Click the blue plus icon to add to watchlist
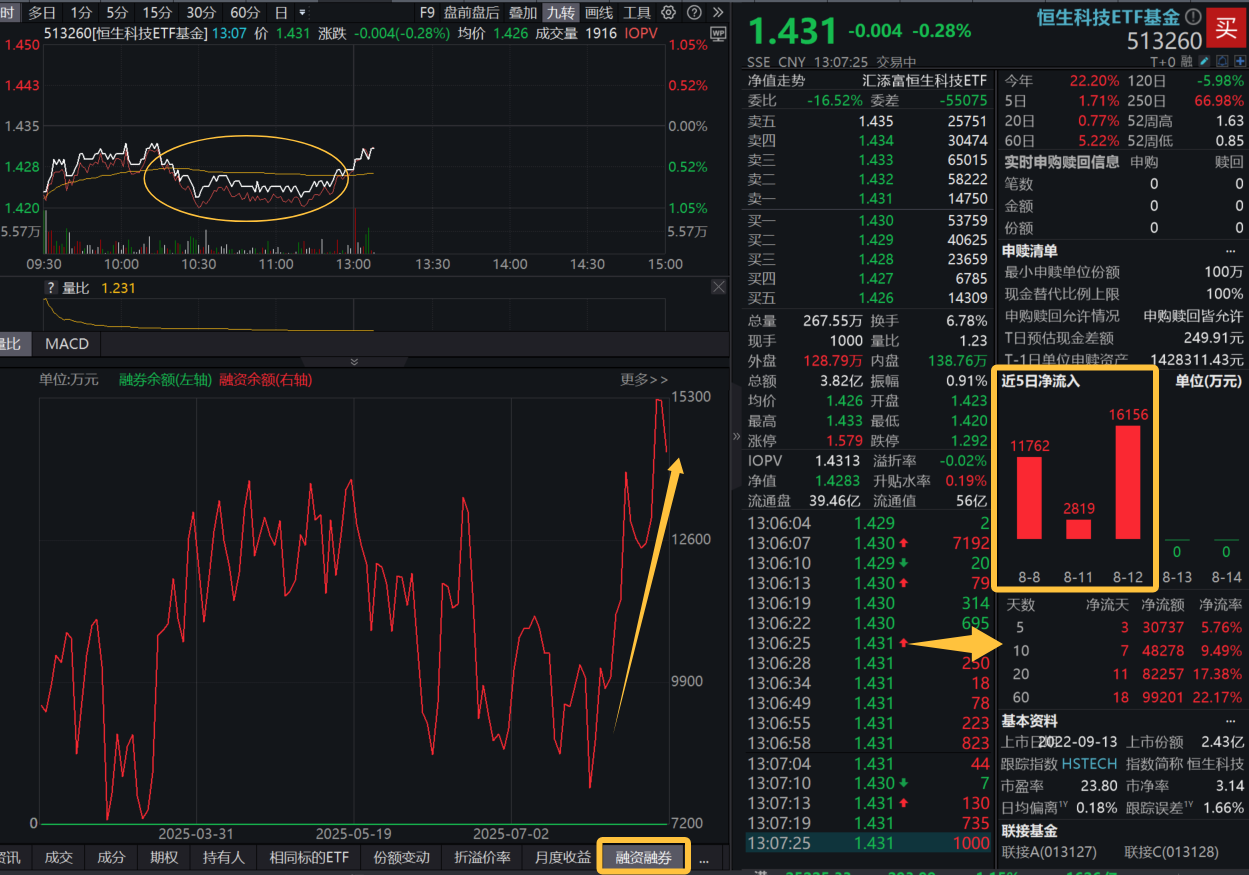This screenshot has width=1249, height=875. pyautogui.click(x=1240, y=61)
